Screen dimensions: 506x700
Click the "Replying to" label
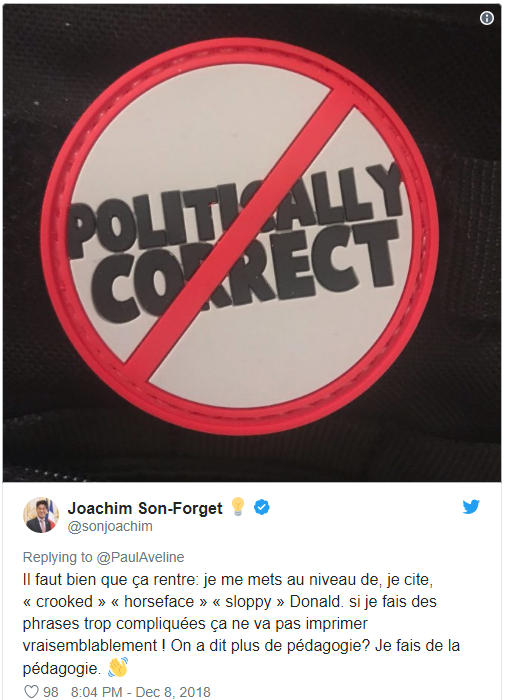tap(58, 557)
